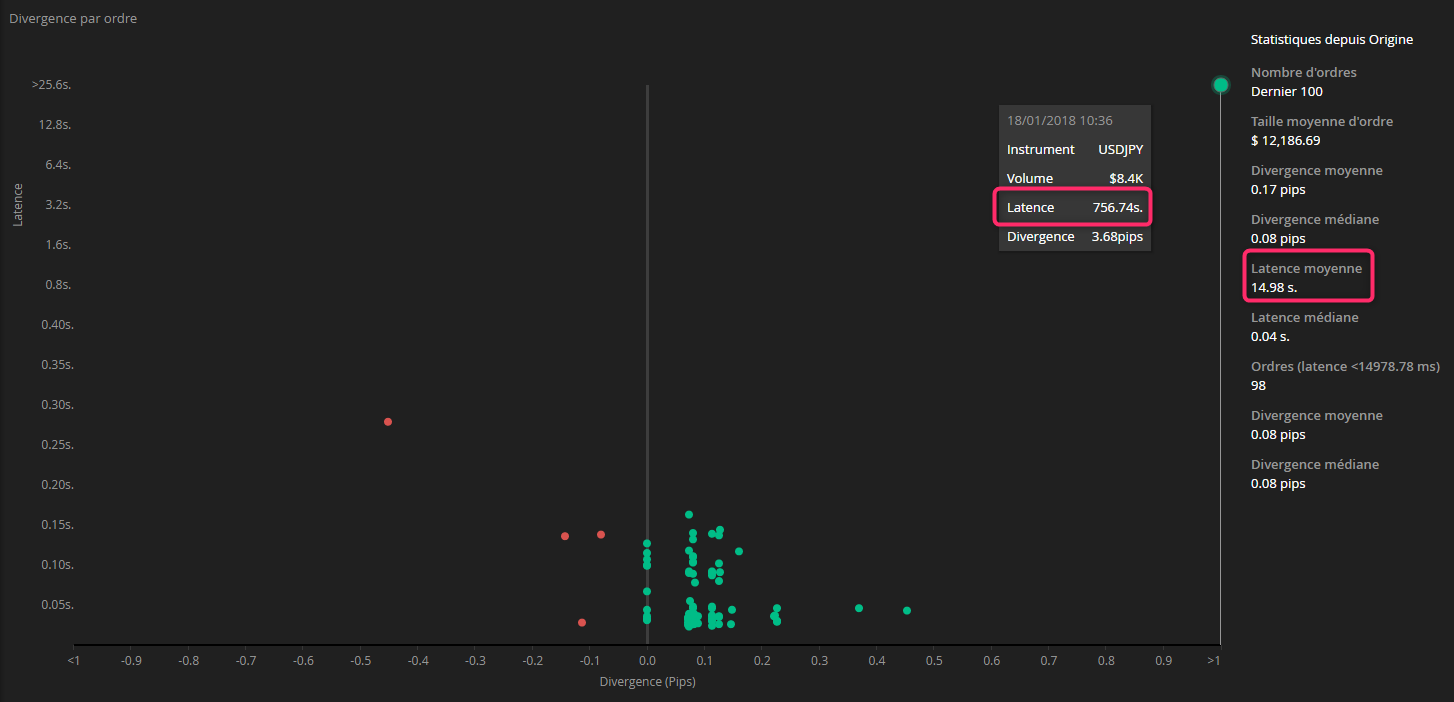
Task: Click the 'USDJPY' instrument in the tooltip
Action: (1120, 150)
